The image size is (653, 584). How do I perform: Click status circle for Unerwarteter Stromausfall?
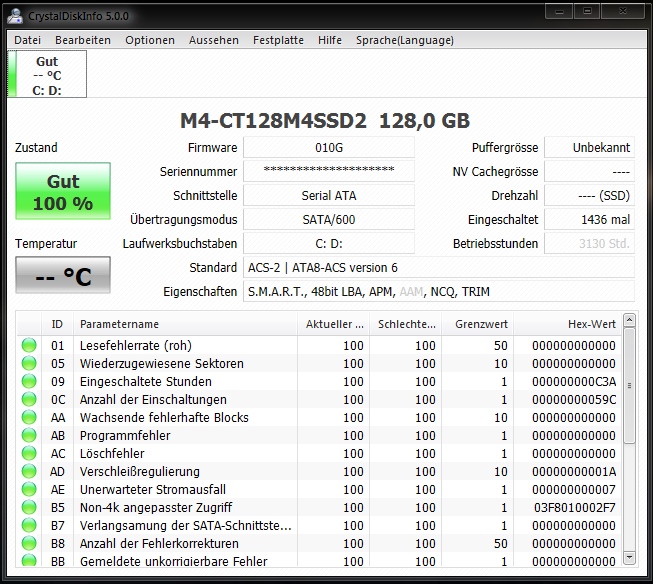click(29, 489)
